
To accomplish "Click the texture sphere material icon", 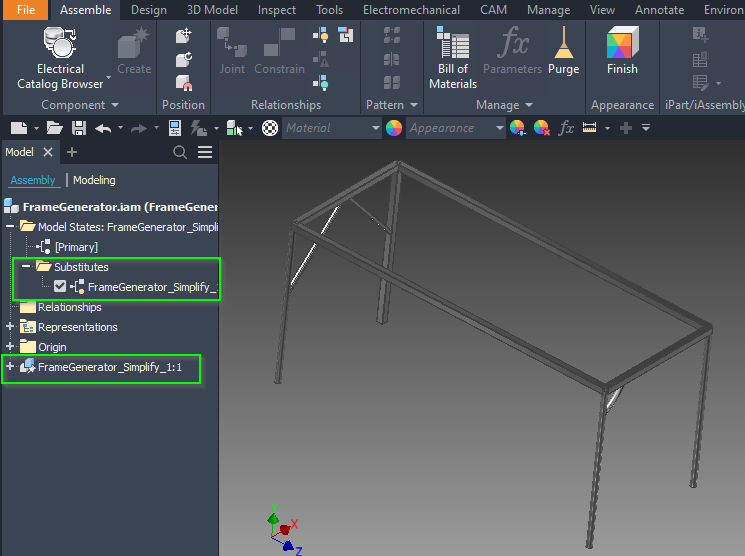I will click(270, 128).
